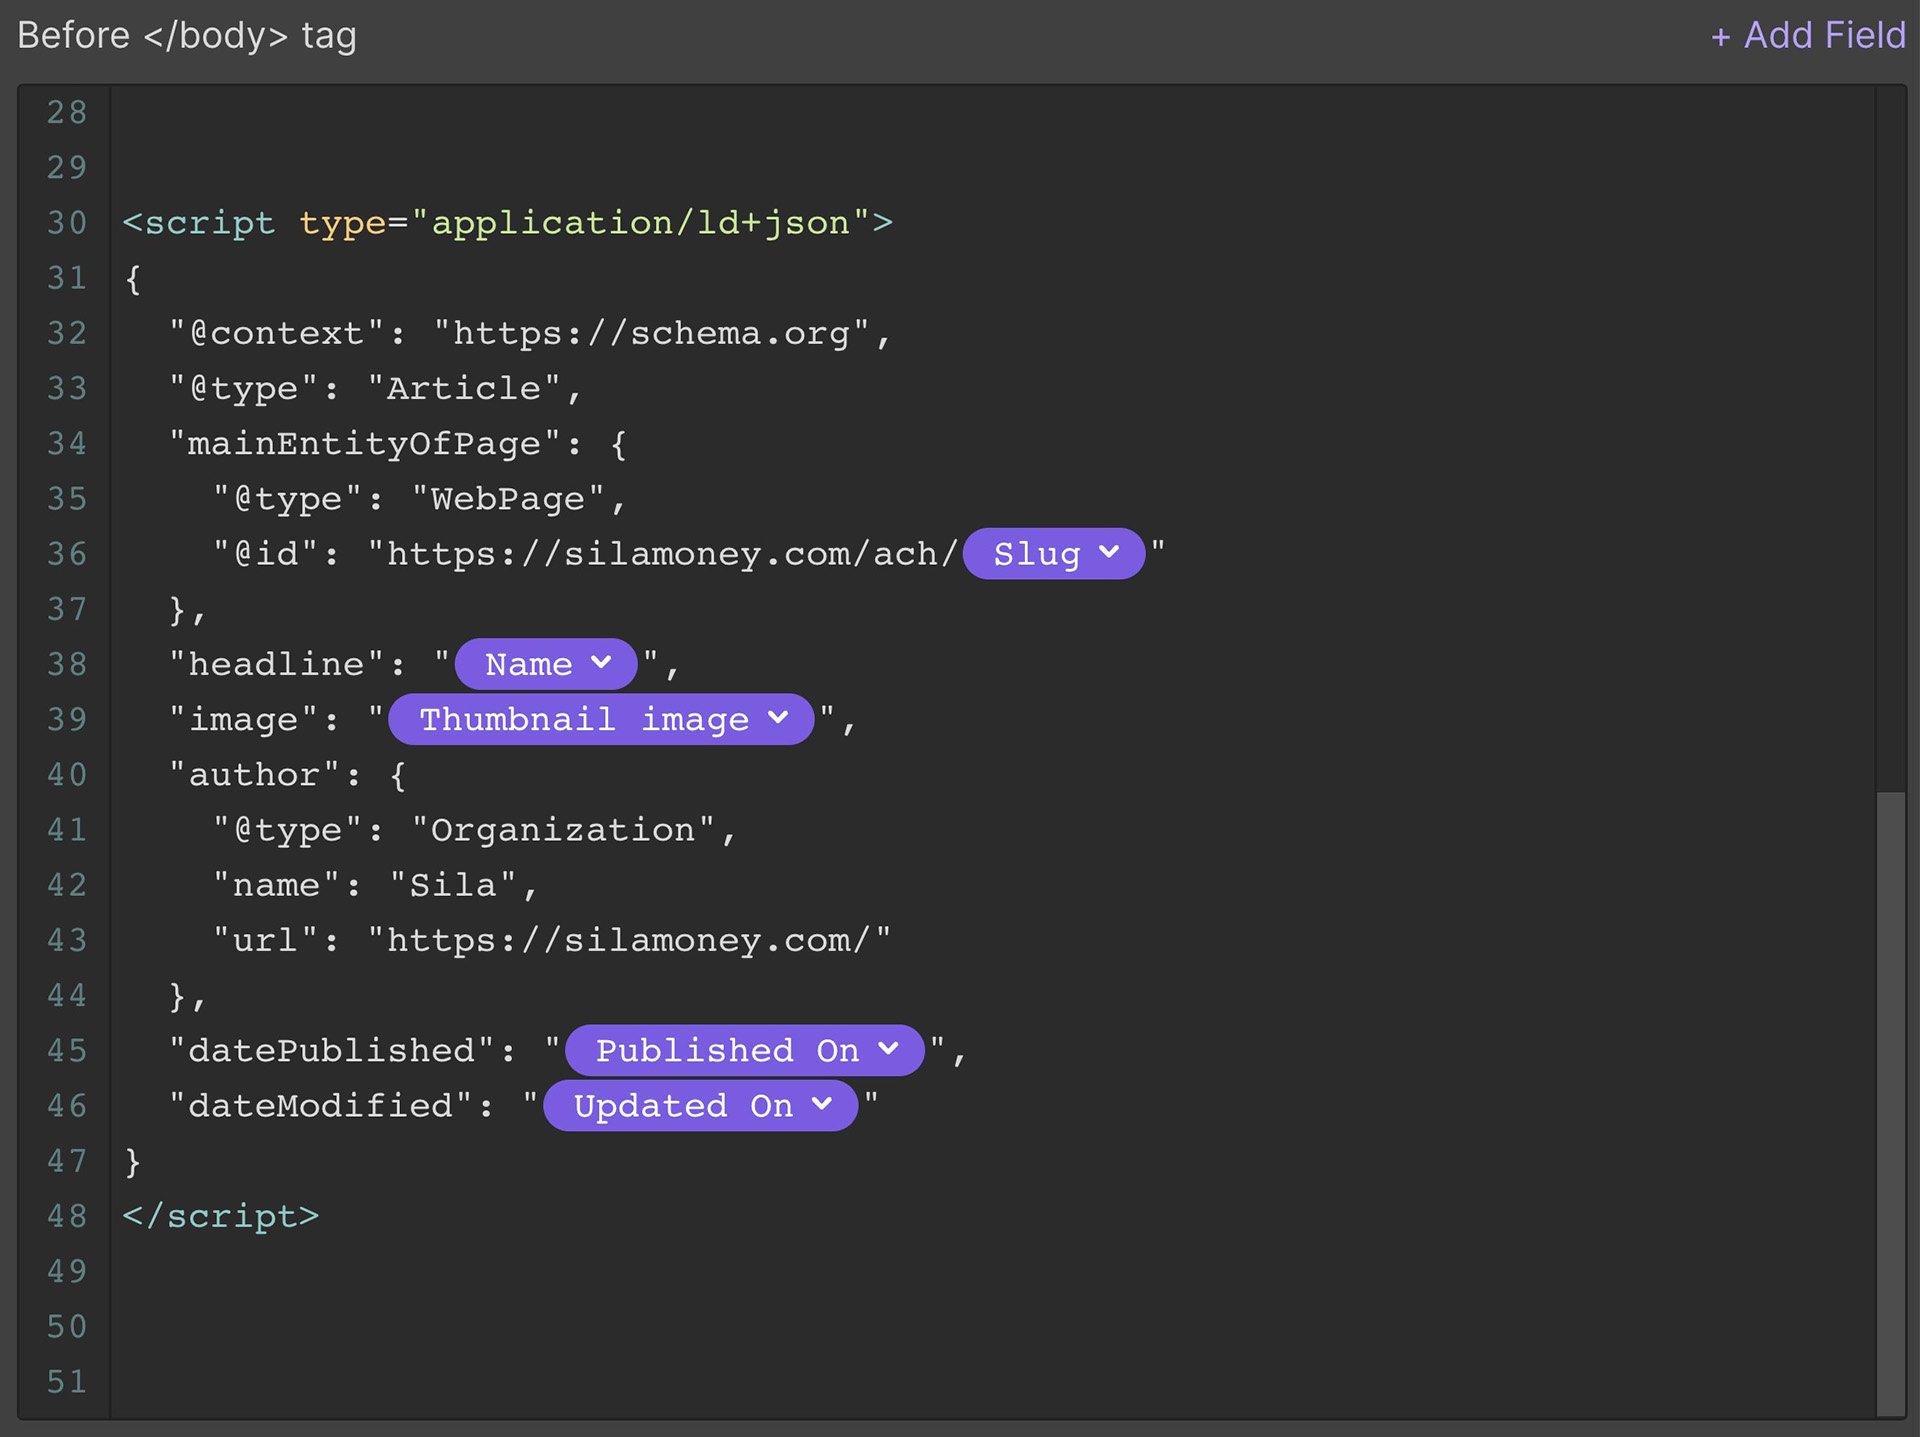
Task: Click chevron arrow on Published On pill
Action: (889, 1049)
